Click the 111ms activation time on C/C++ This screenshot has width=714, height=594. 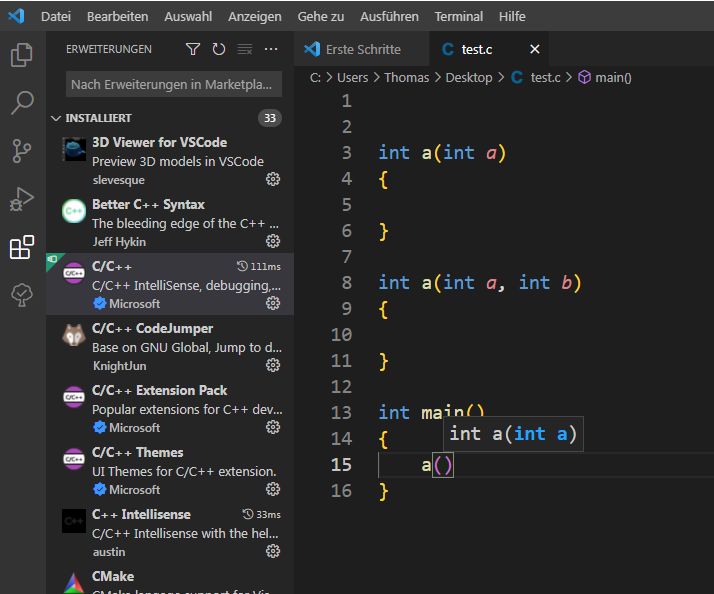[259, 266]
